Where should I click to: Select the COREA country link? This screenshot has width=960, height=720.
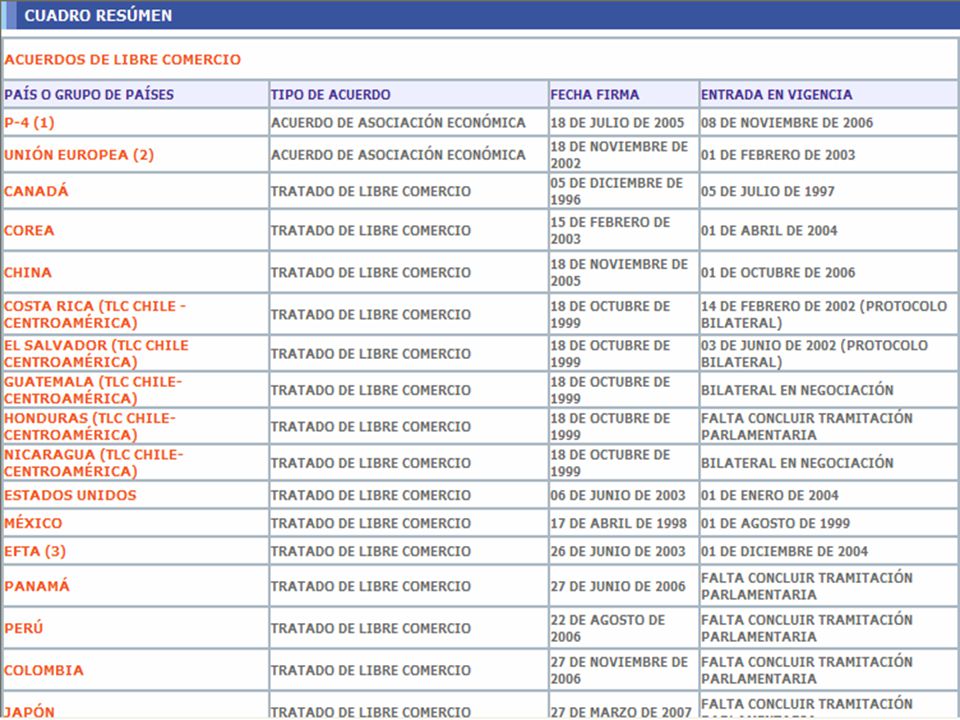click(29, 231)
